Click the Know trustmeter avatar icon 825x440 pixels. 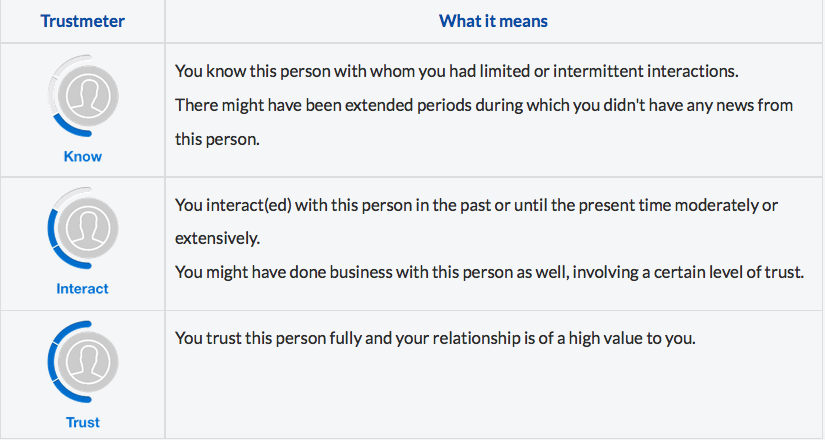pos(88,96)
